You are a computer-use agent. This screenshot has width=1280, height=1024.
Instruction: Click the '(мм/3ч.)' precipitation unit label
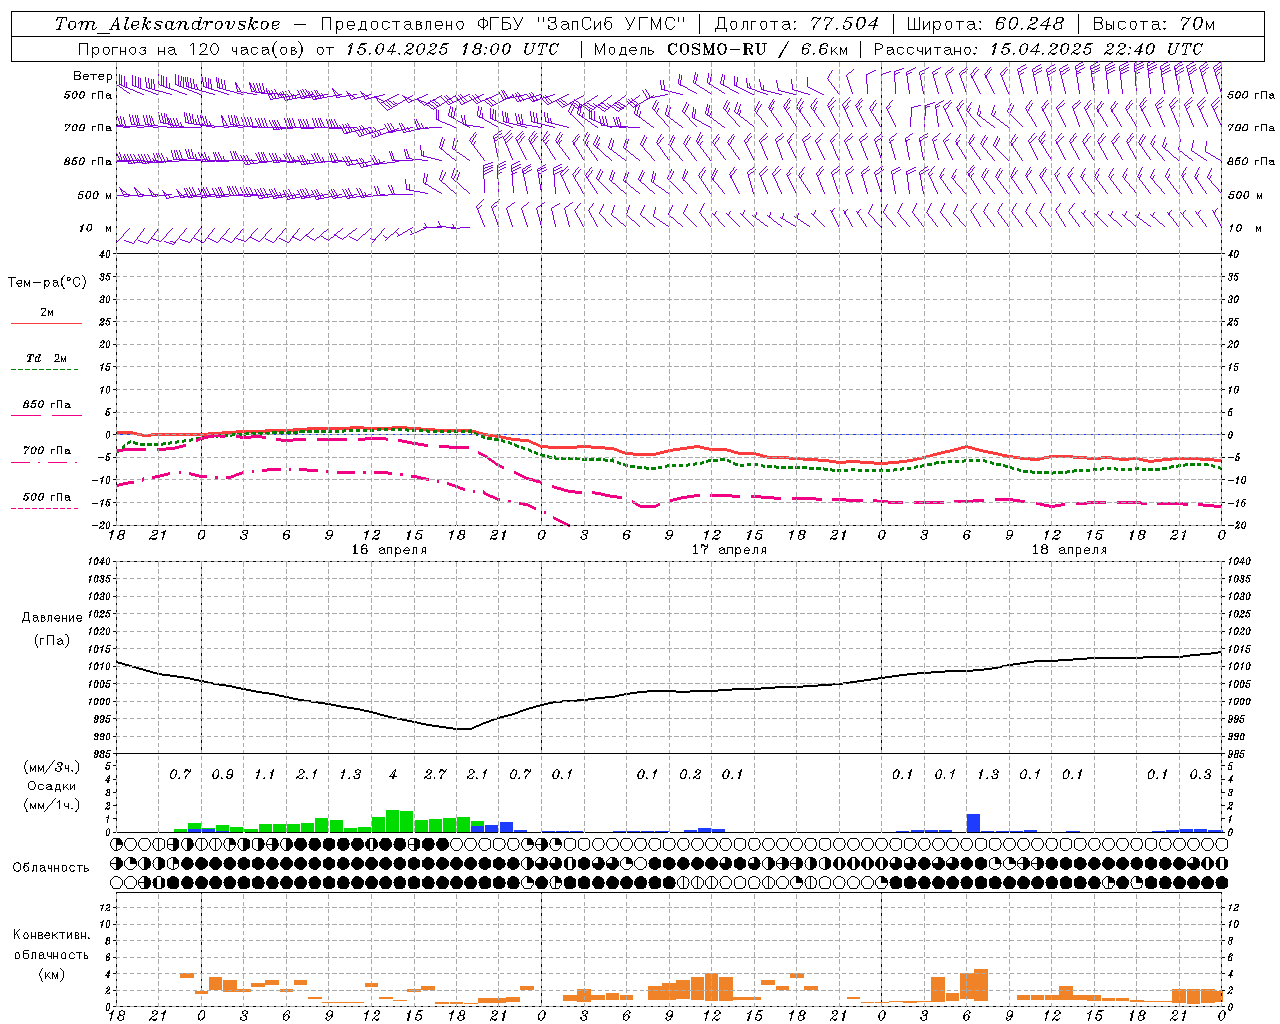(52, 767)
